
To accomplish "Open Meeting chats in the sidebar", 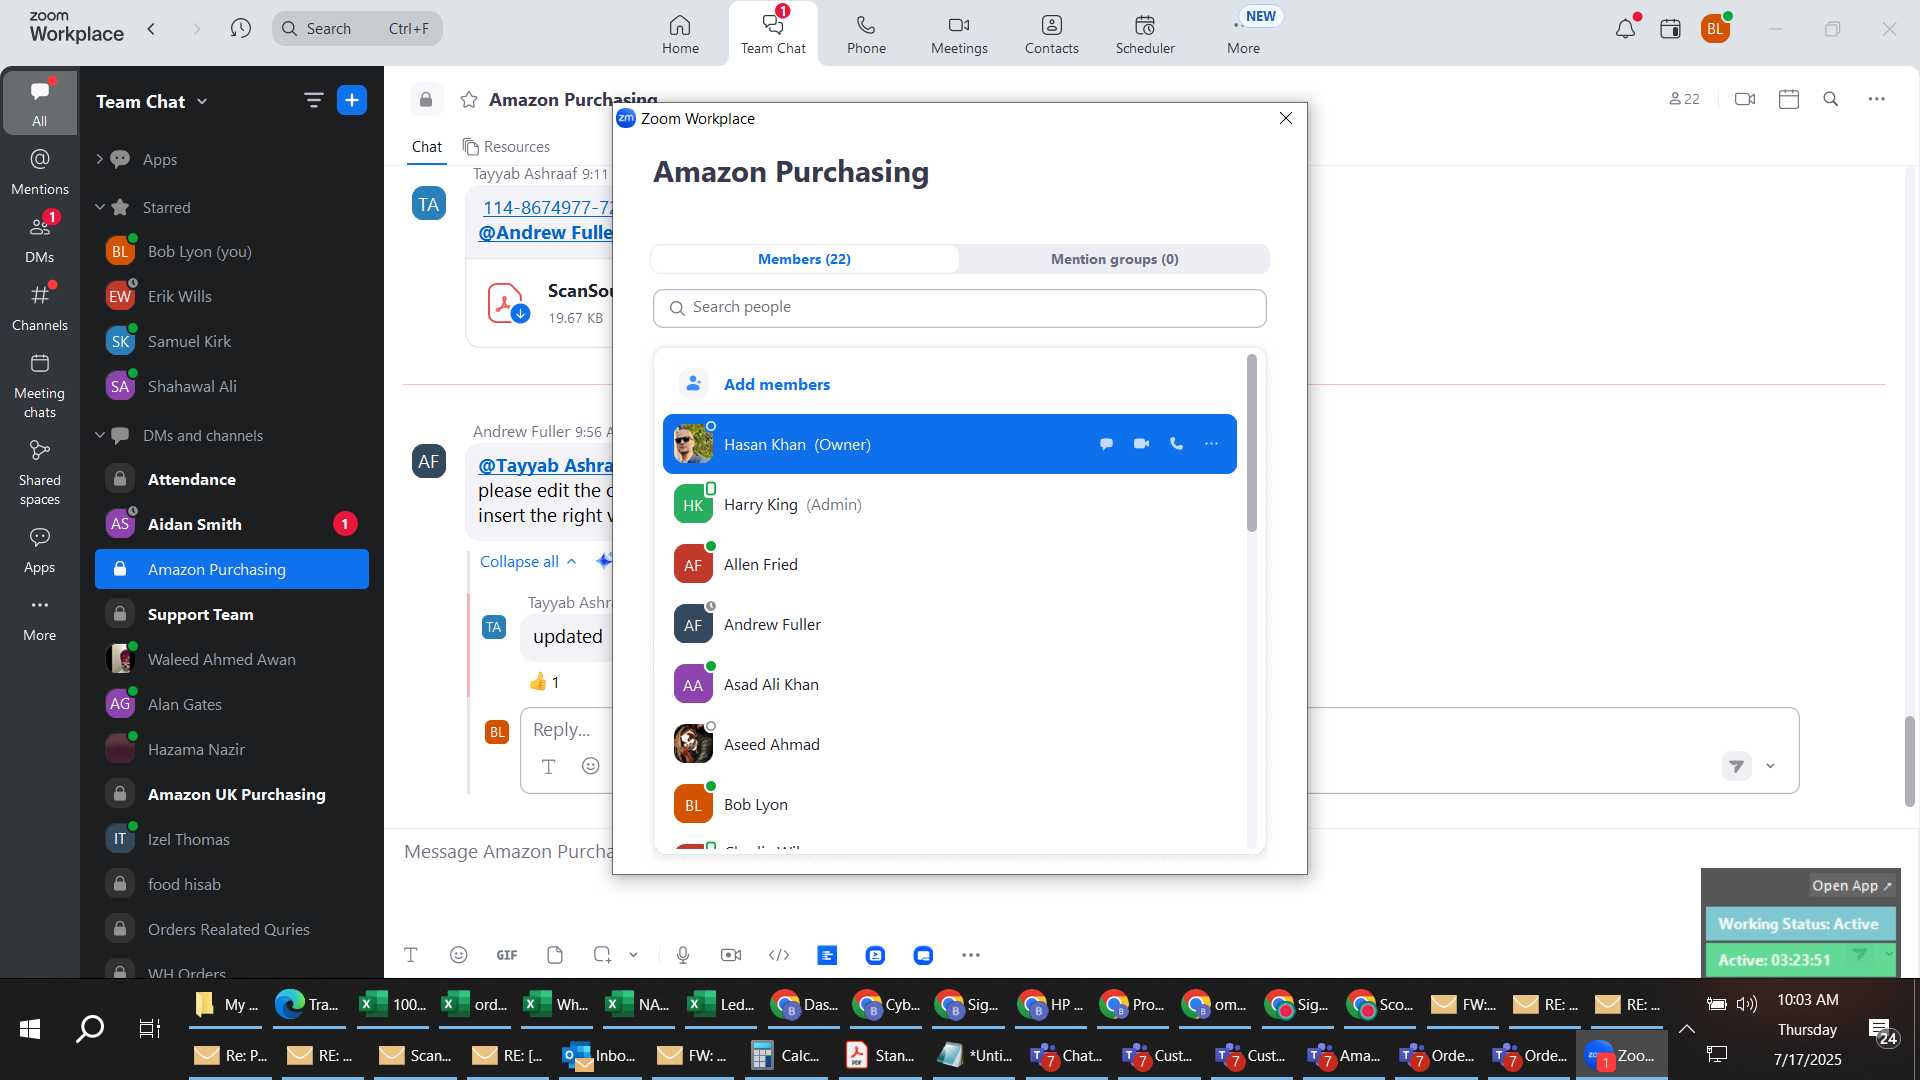I will (39, 385).
